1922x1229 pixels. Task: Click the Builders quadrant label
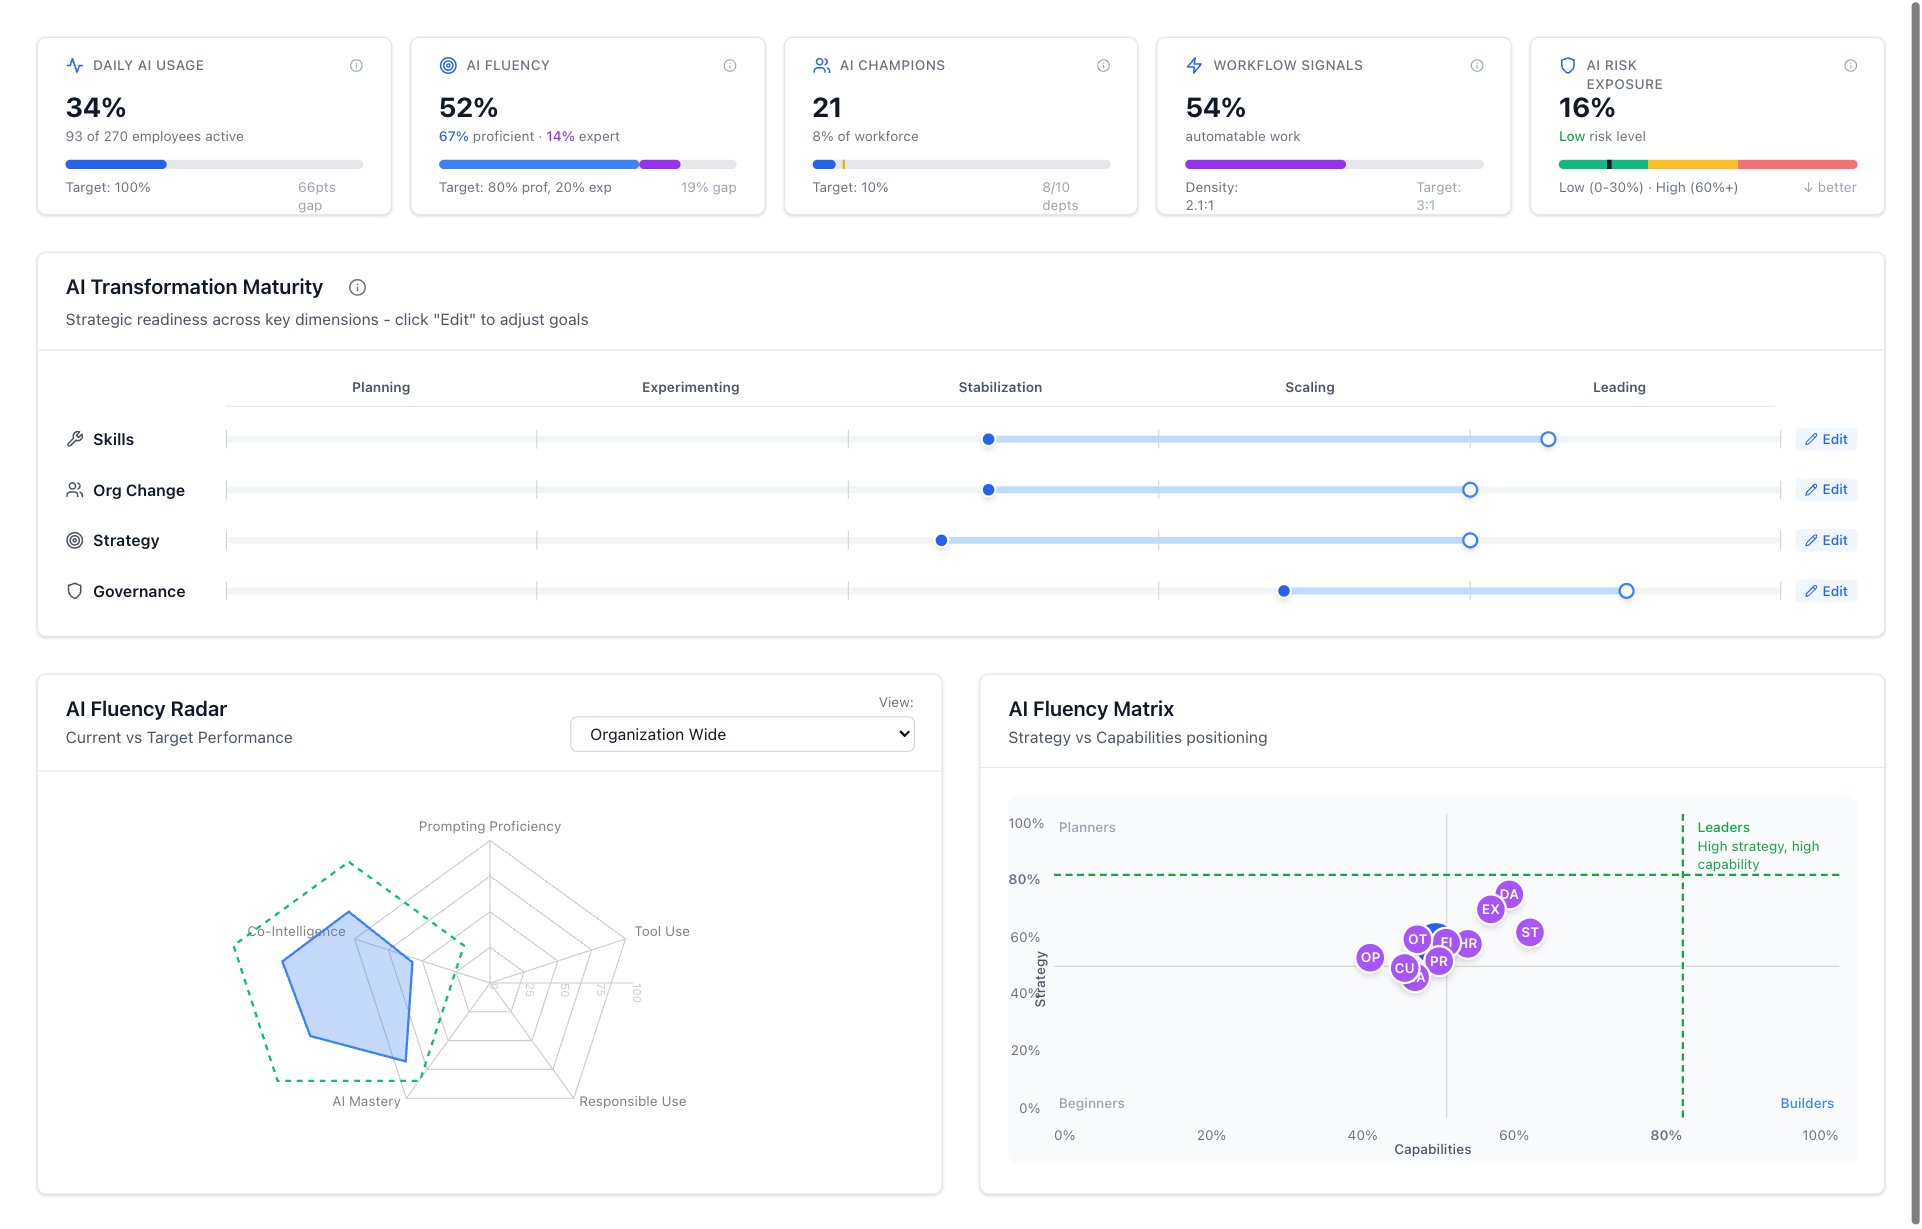1807,1104
